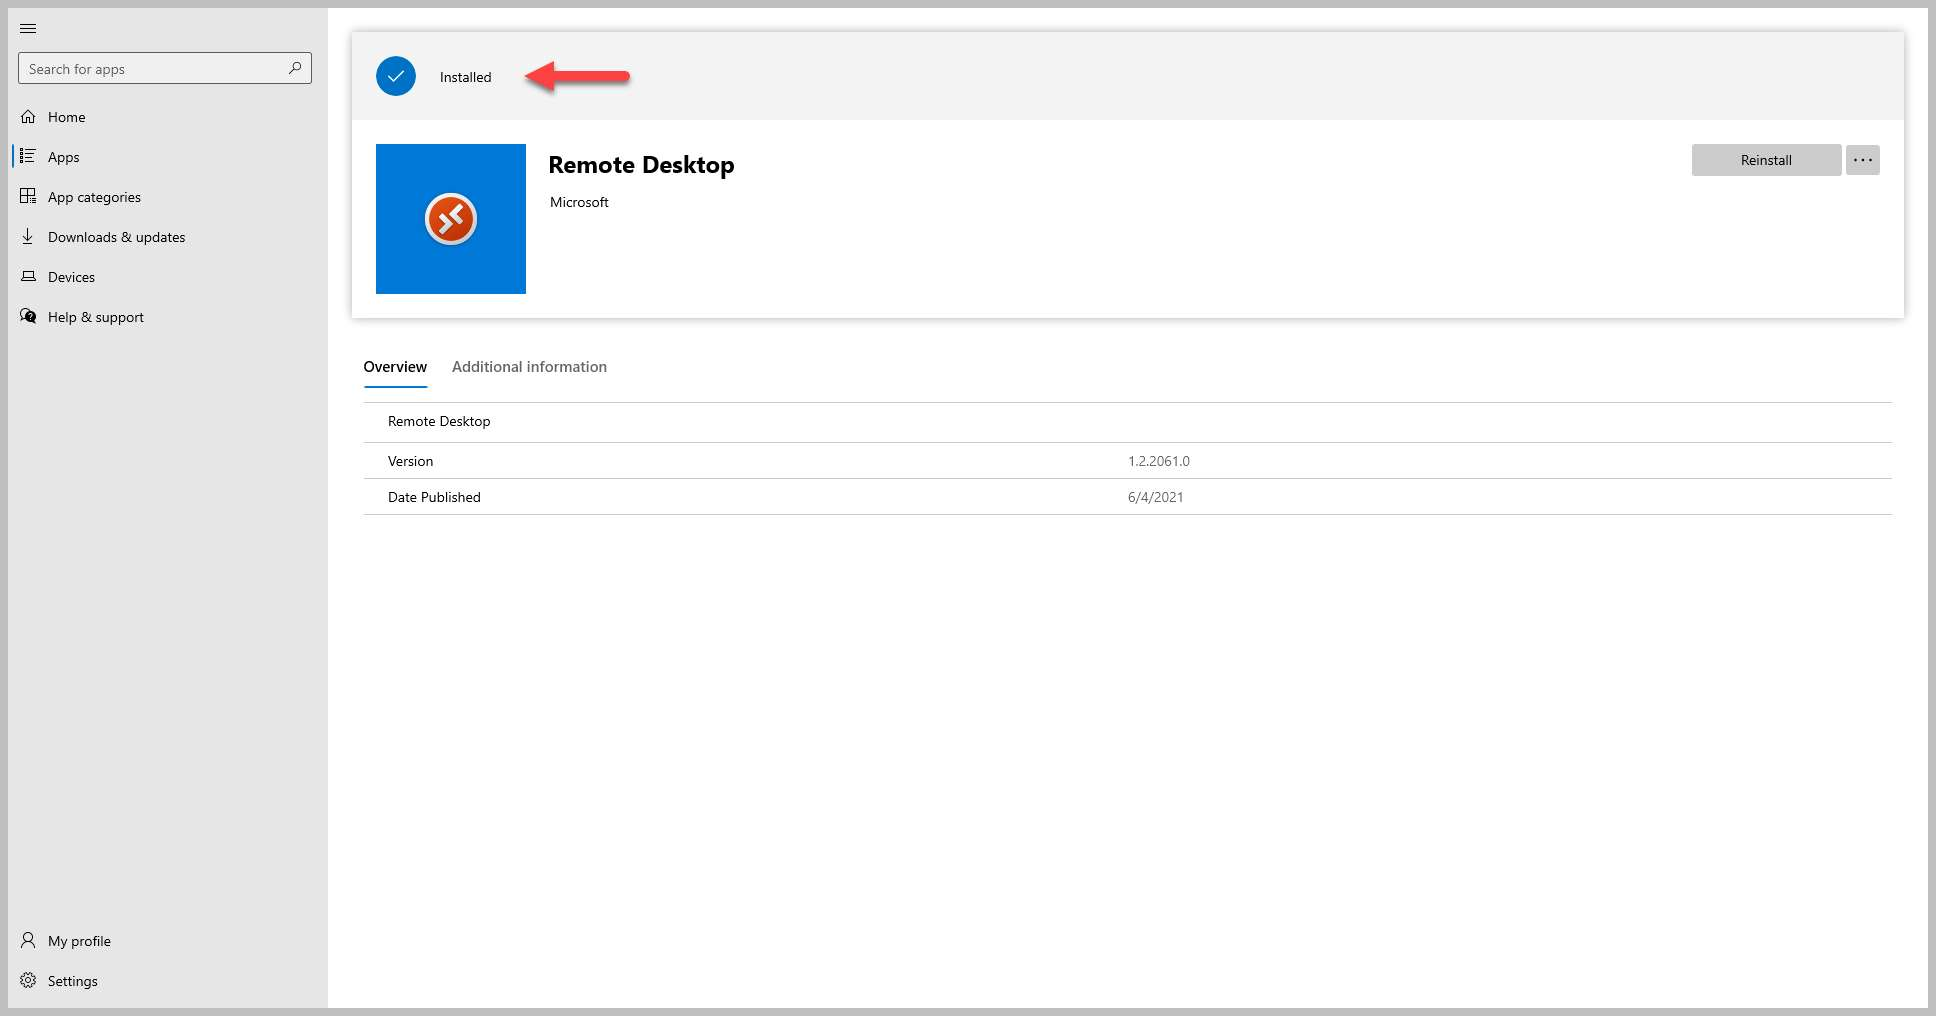Open My profile label in sidebar
This screenshot has height=1016, width=1936.
[80, 941]
